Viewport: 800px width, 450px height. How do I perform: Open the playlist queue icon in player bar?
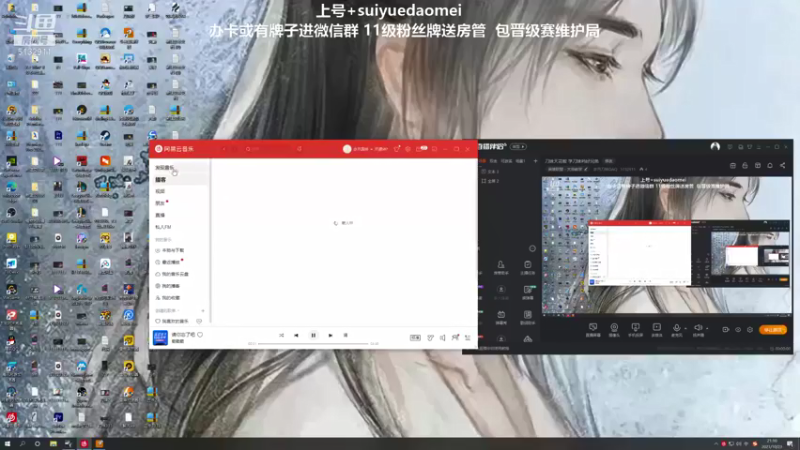click(467, 338)
